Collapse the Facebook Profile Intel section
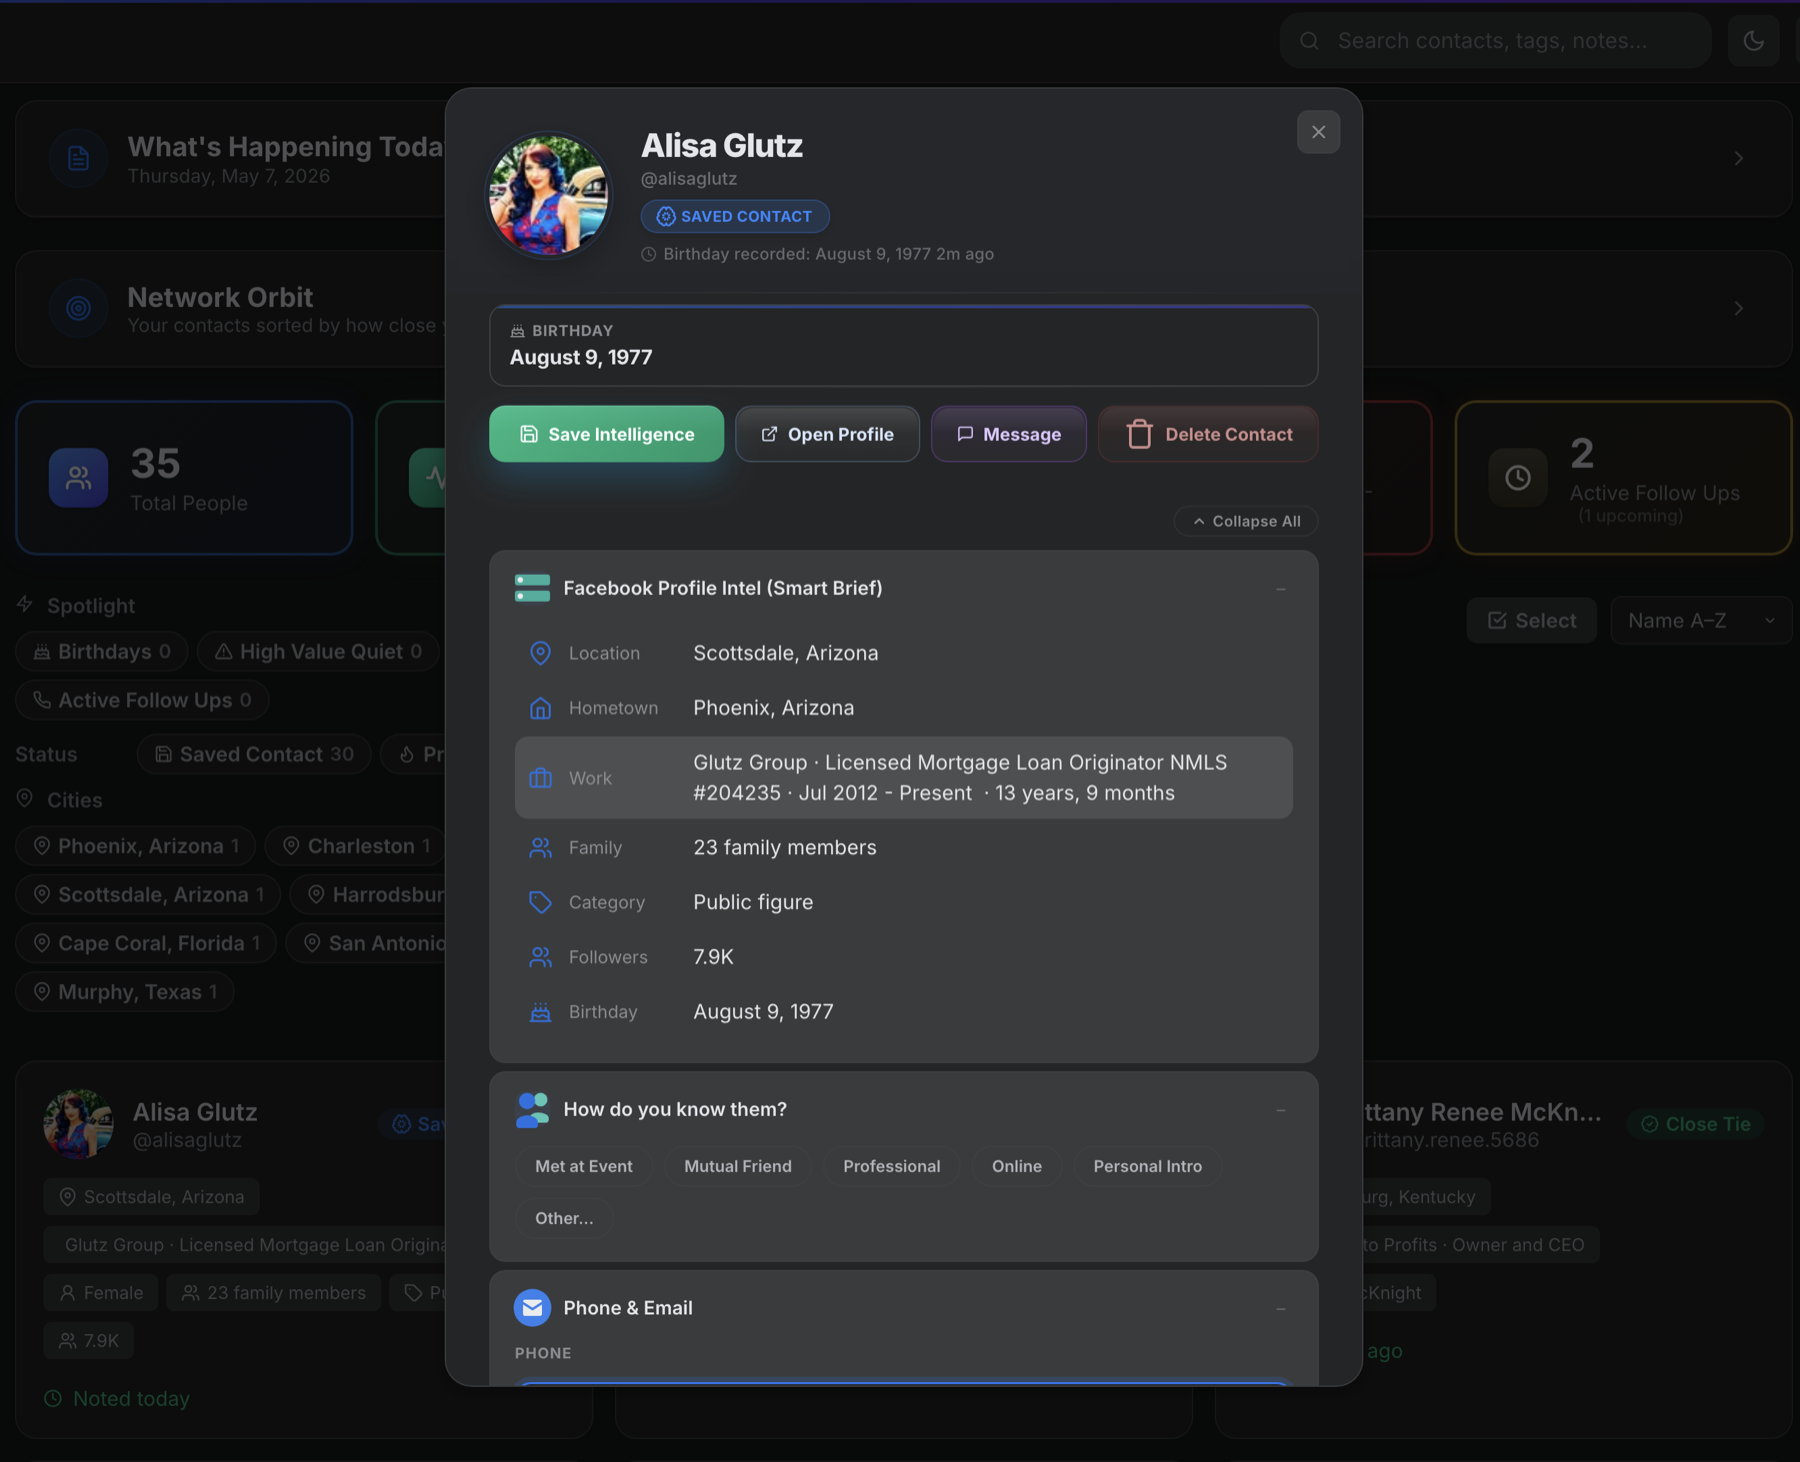 click(x=1280, y=589)
